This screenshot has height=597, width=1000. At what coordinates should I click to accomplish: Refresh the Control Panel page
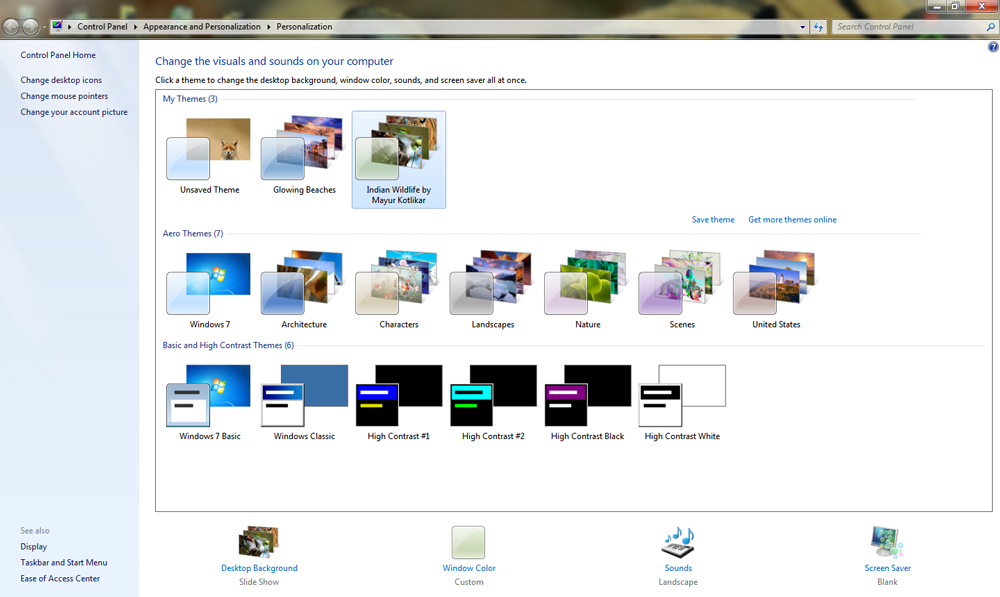pyautogui.click(x=818, y=27)
